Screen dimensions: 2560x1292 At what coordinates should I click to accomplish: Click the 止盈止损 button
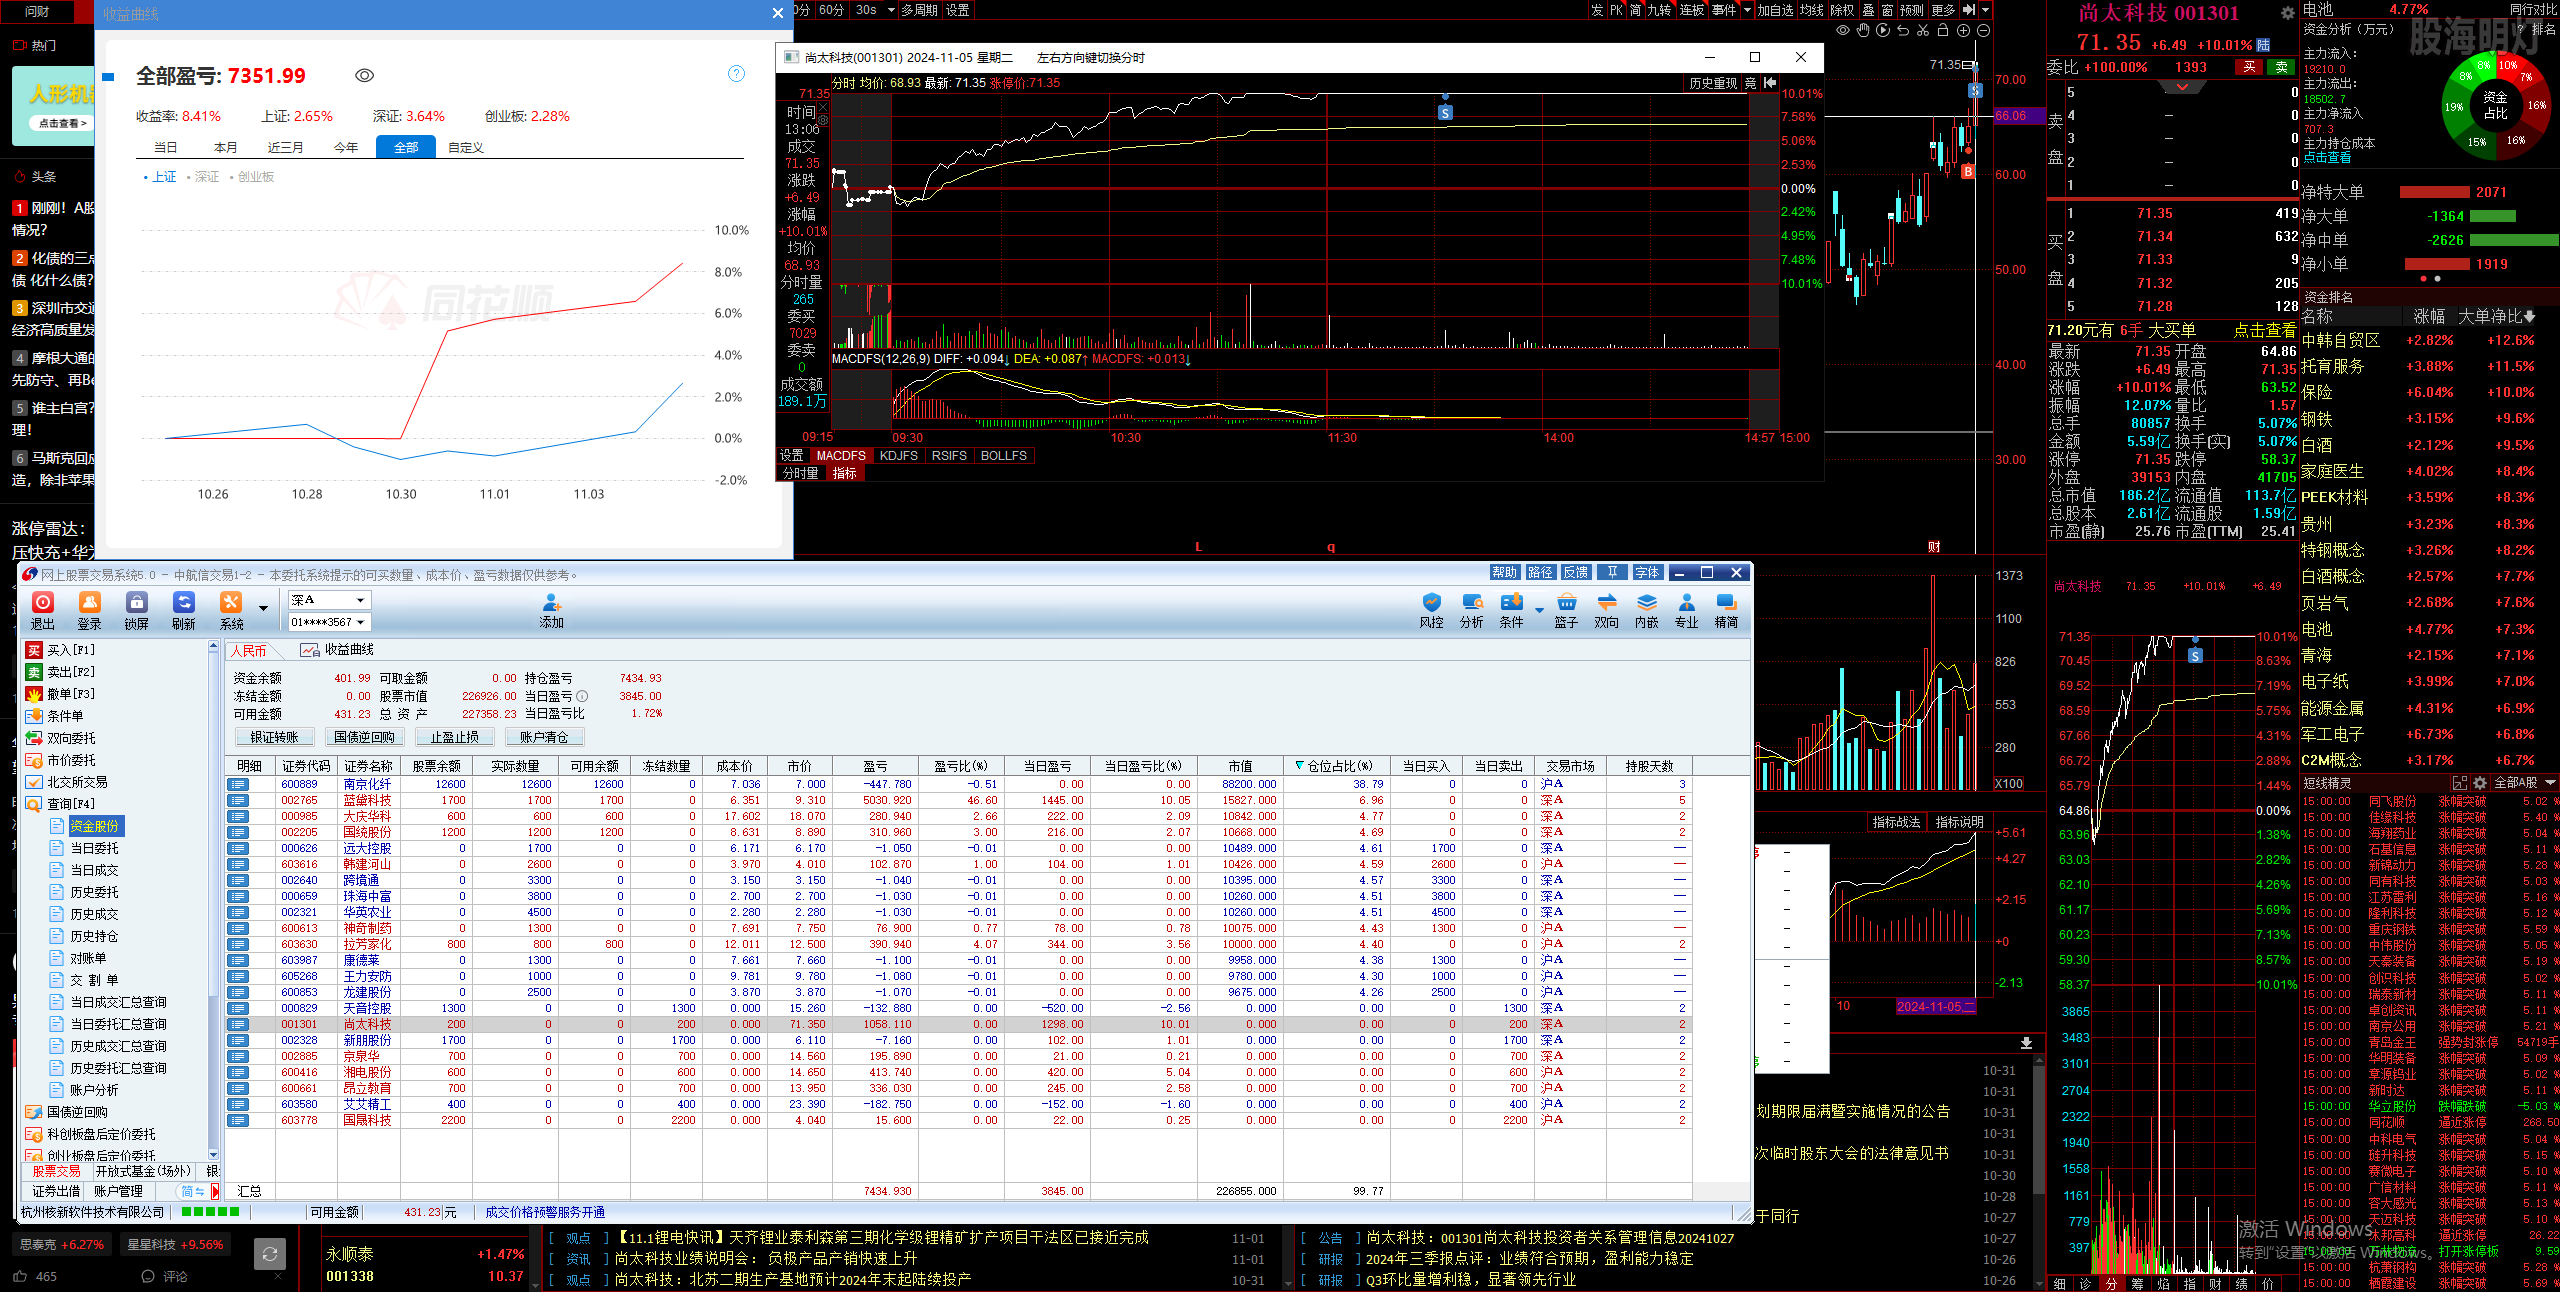(455, 737)
